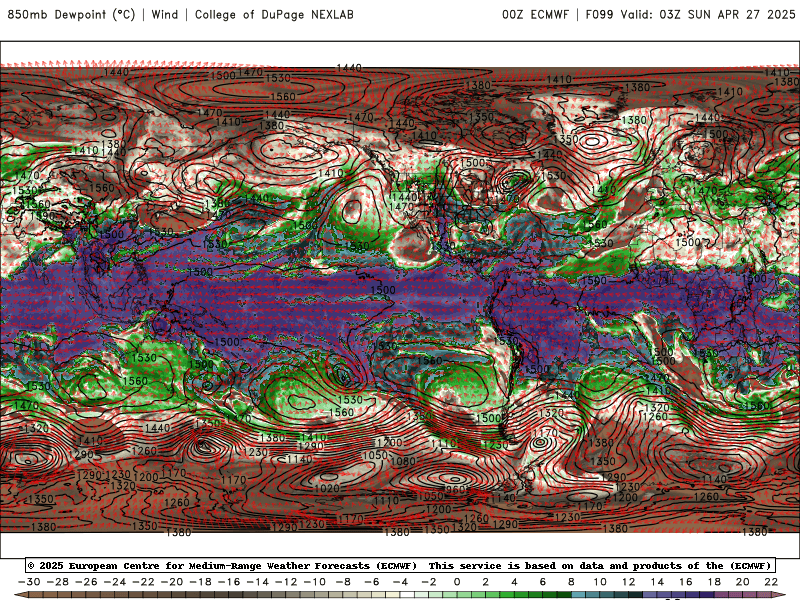Select the "-10" color scale value
The width and height of the screenshot is (800, 600).
click(x=315, y=582)
